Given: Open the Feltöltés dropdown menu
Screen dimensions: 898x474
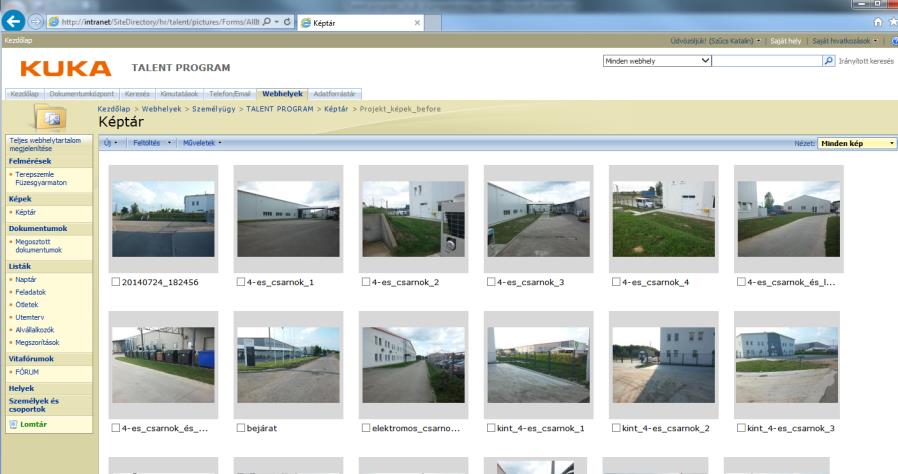Looking at the screenshot, I should click(x=152, y=143).
